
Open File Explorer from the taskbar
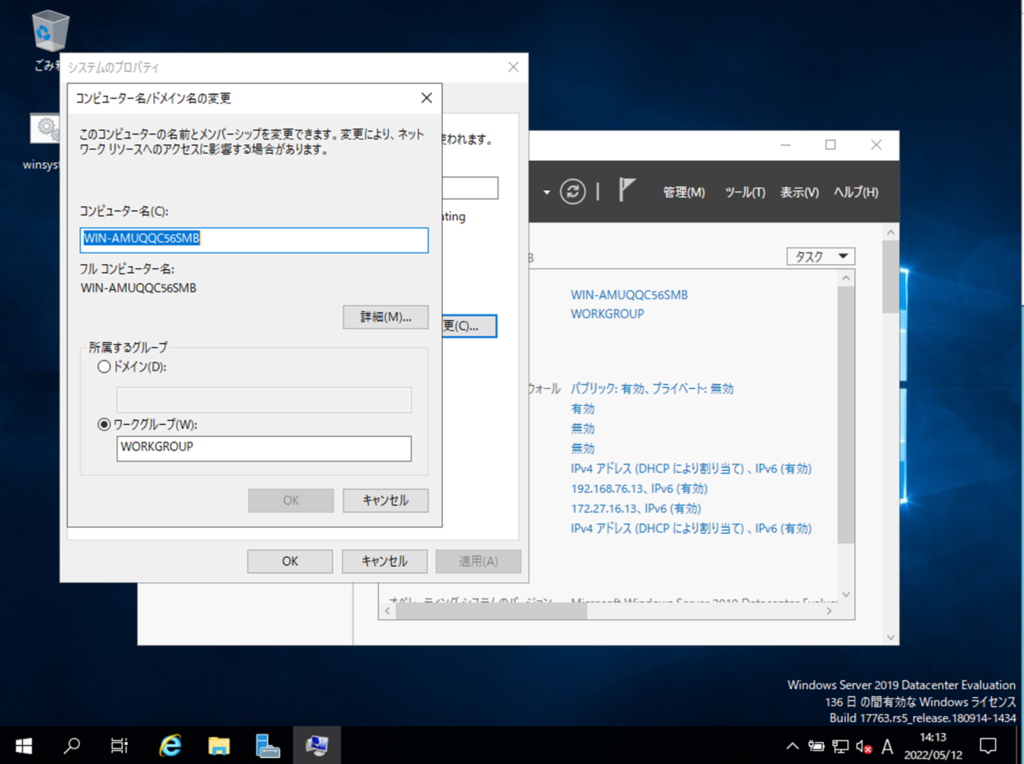[x=219, y=745]
